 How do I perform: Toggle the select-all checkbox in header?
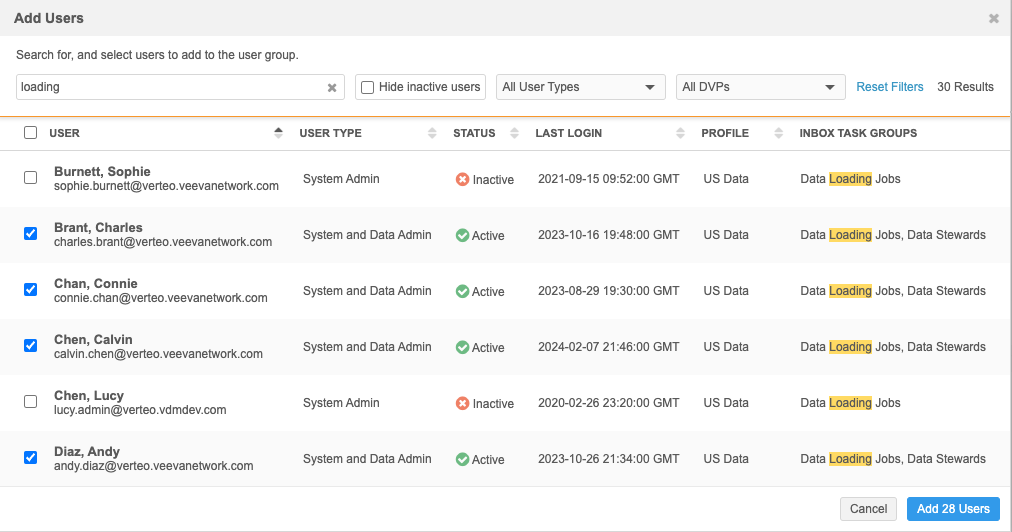[30, 133]
